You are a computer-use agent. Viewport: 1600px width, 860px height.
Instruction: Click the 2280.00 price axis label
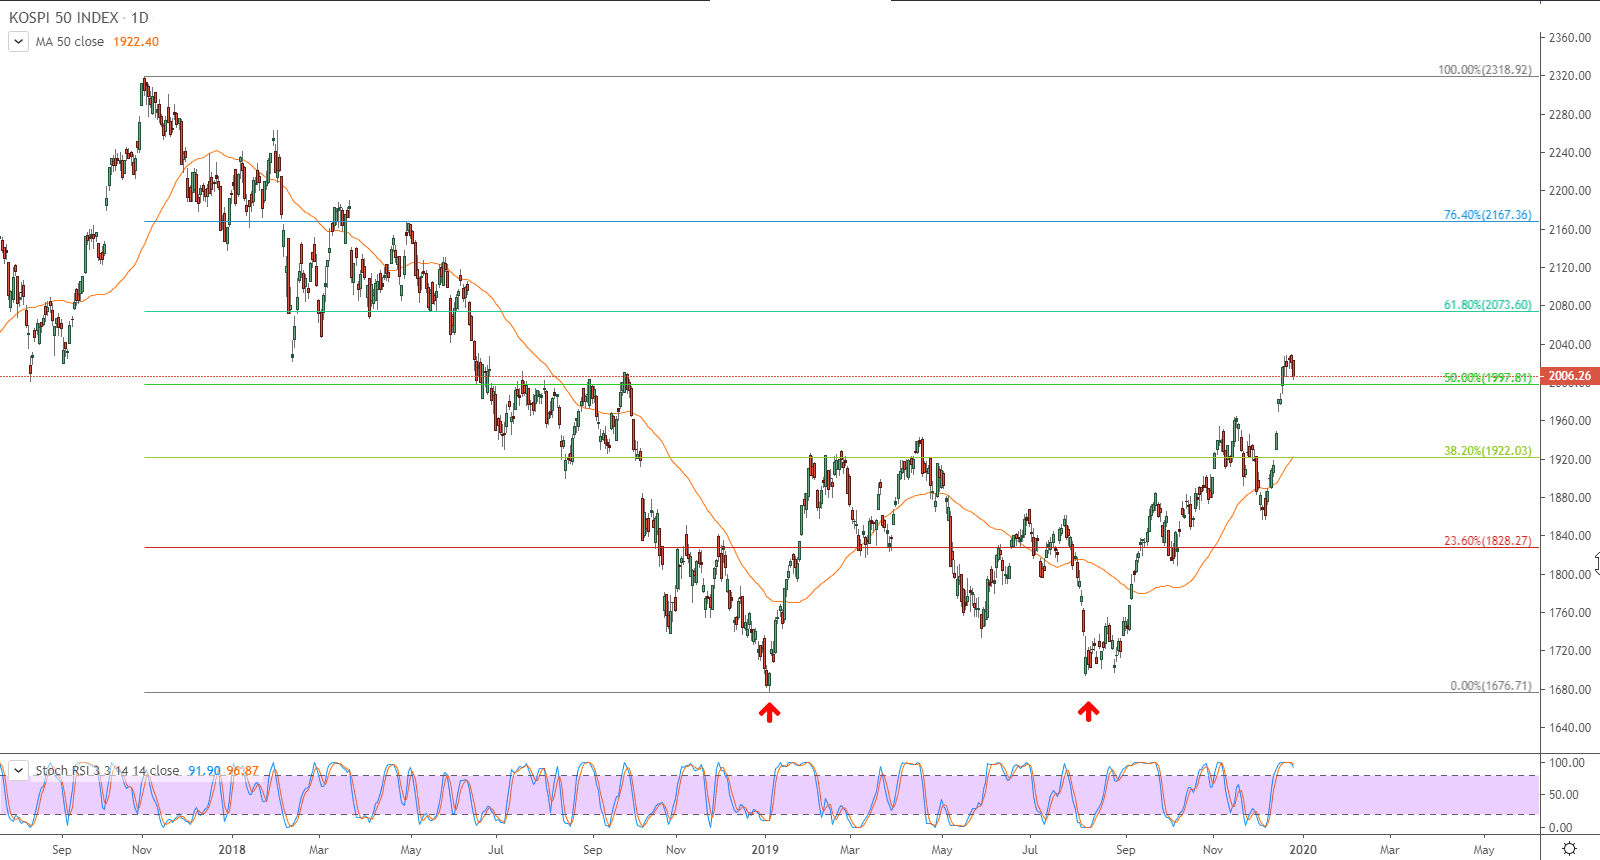pos(1570,115)
